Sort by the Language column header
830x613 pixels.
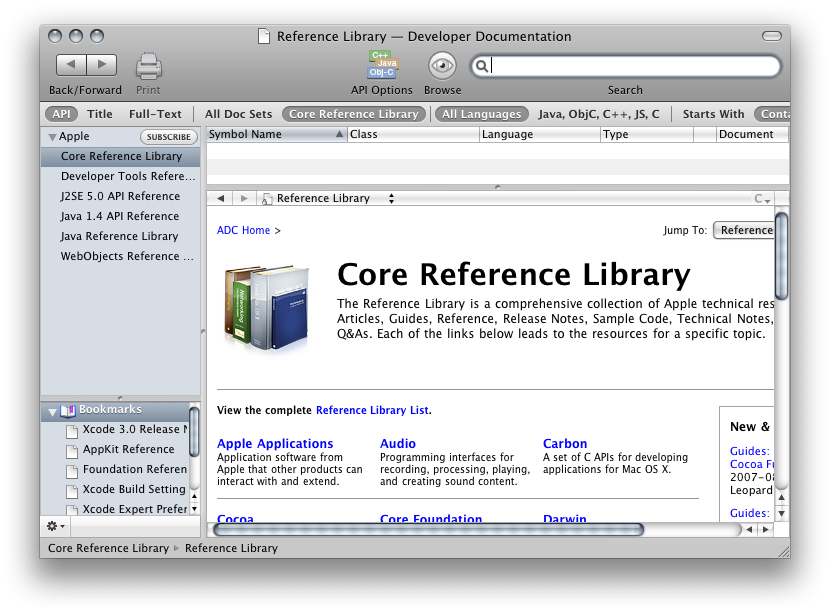[x=539, y=134]
